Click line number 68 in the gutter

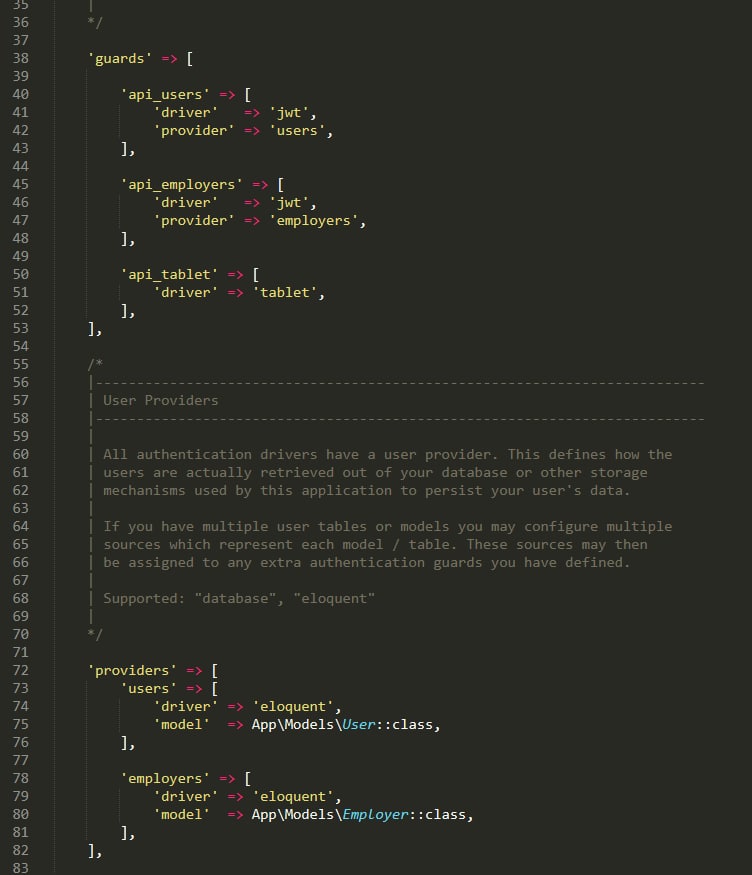tap(21, 598)
